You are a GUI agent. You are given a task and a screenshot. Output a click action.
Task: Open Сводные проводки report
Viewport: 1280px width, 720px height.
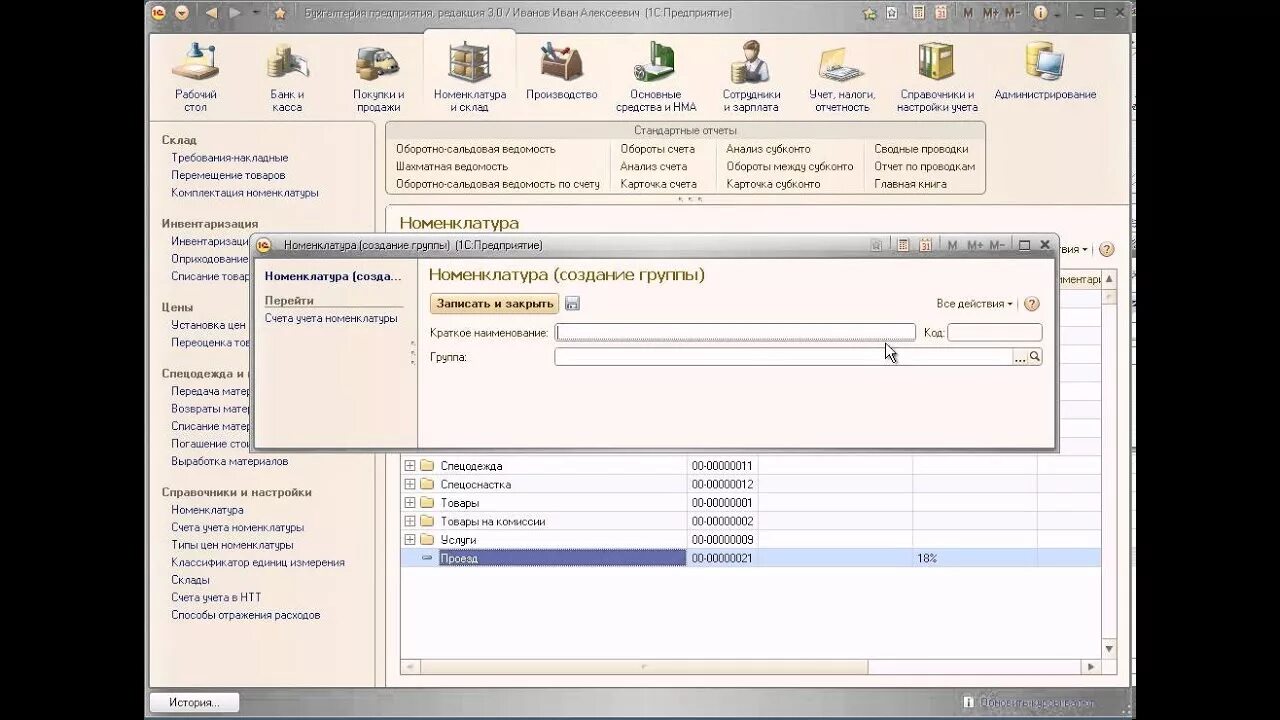pos(921,149)
